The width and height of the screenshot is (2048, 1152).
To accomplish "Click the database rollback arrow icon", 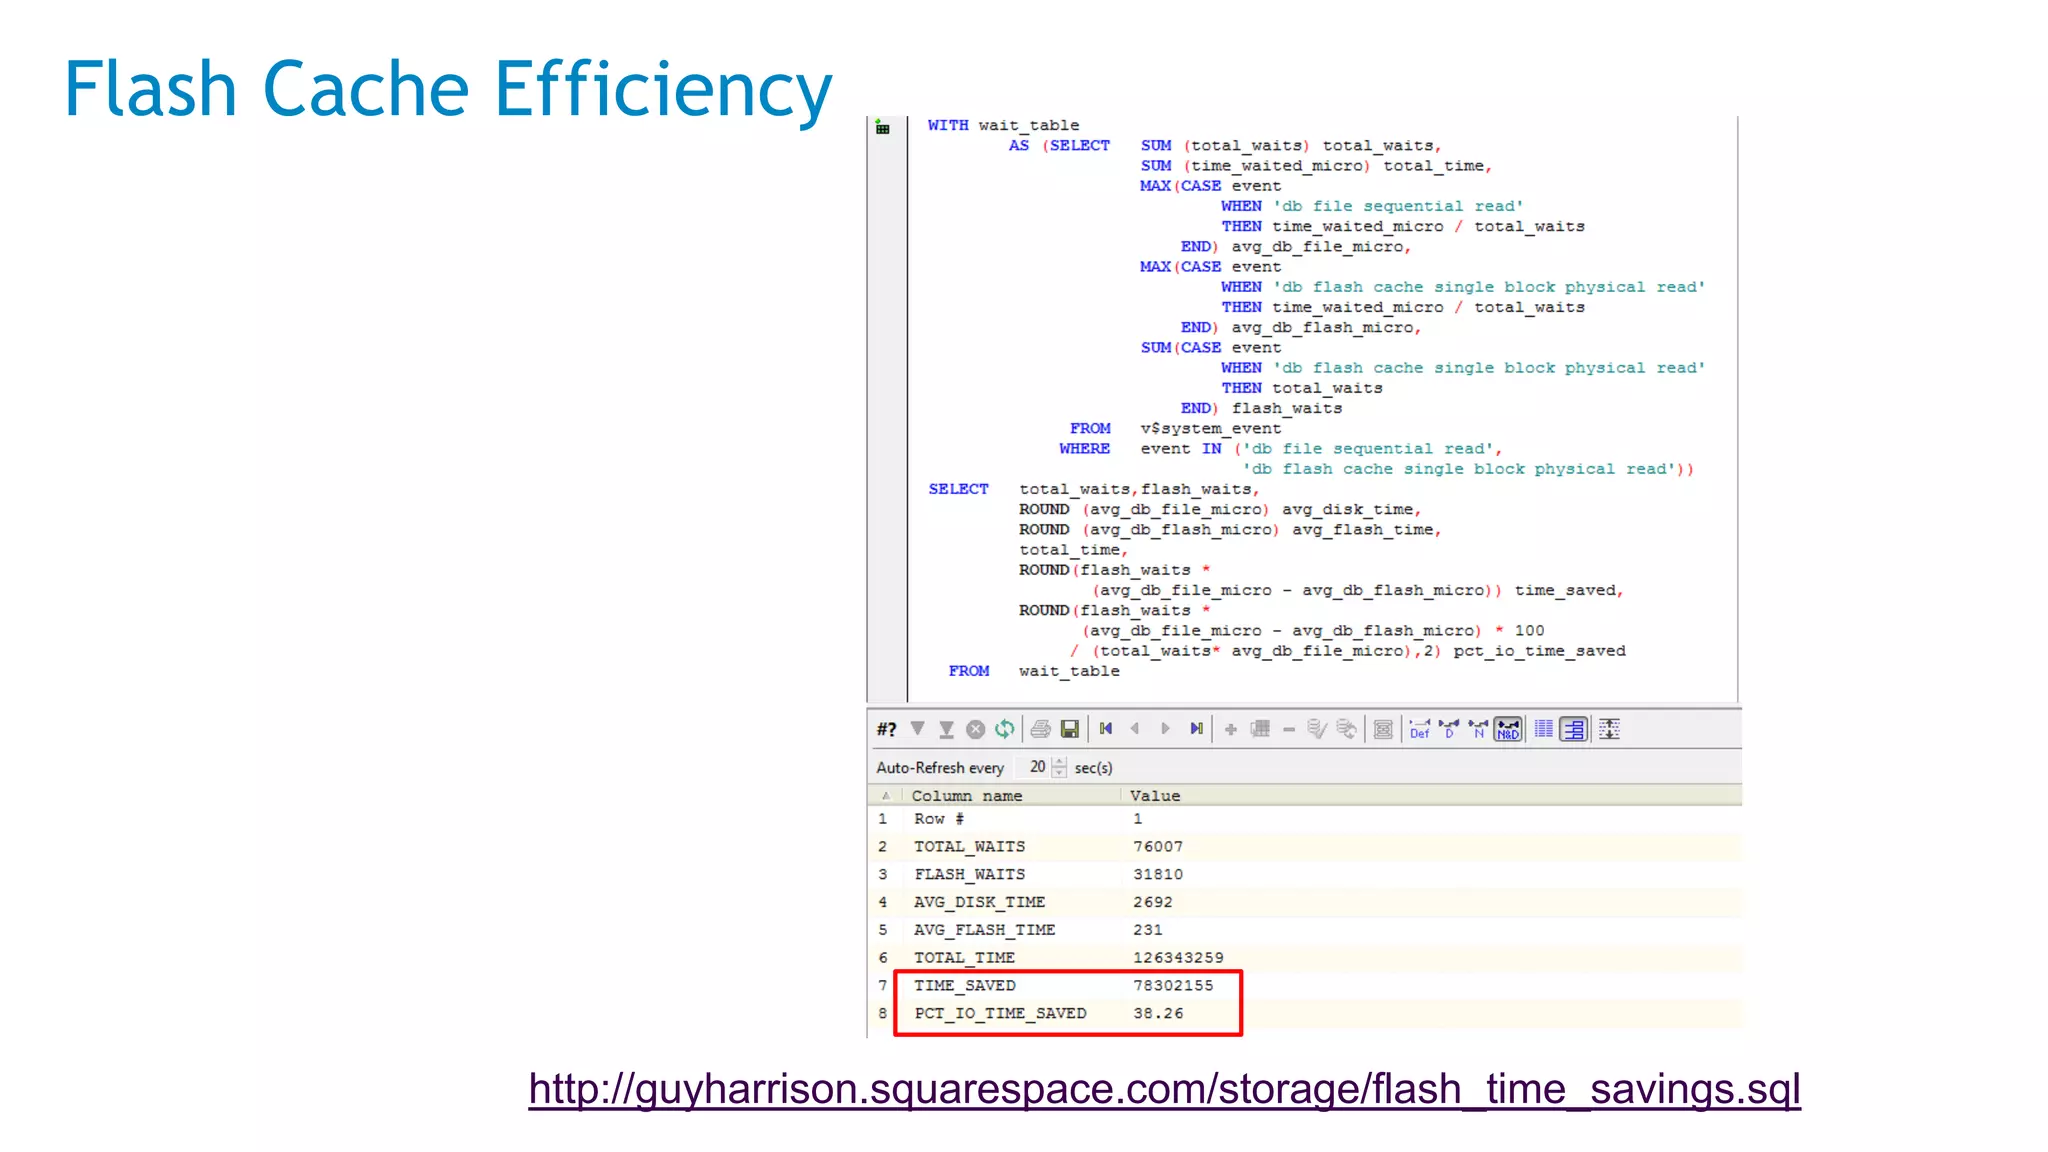I will tap(1347, 729).
